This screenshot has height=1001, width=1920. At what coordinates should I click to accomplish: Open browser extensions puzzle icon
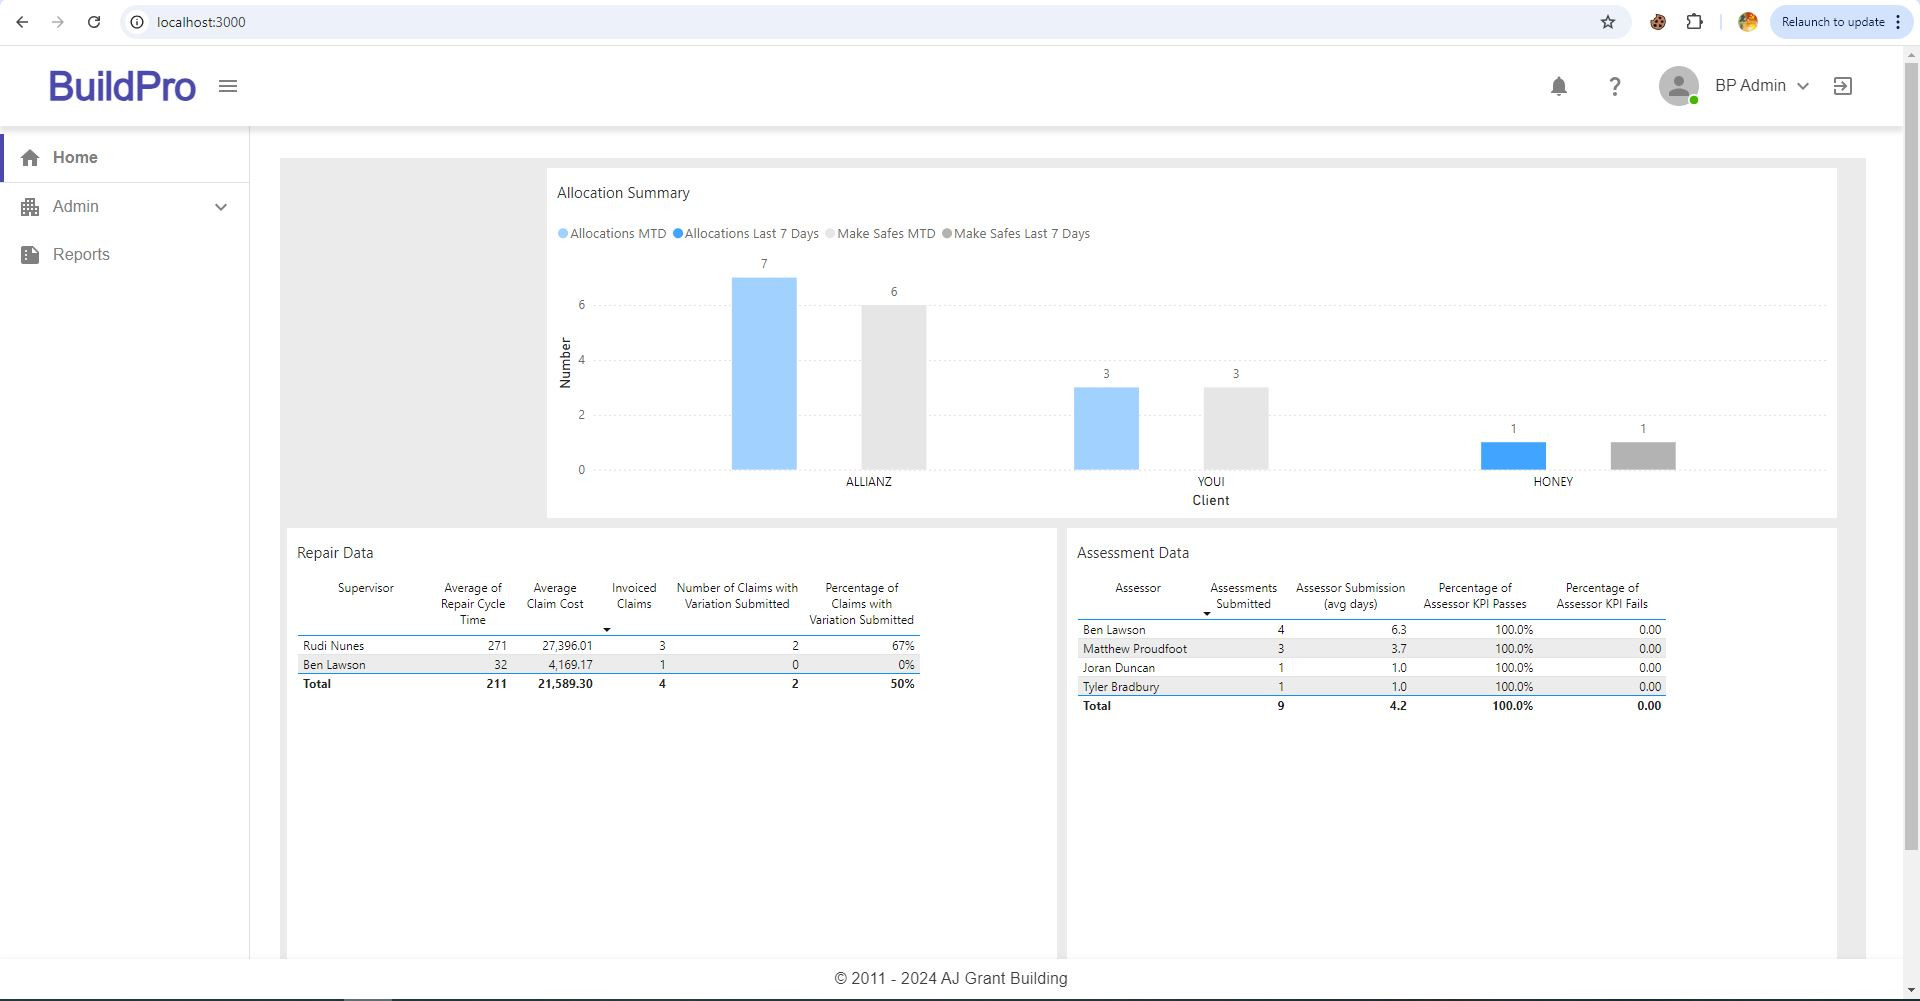1694,22
